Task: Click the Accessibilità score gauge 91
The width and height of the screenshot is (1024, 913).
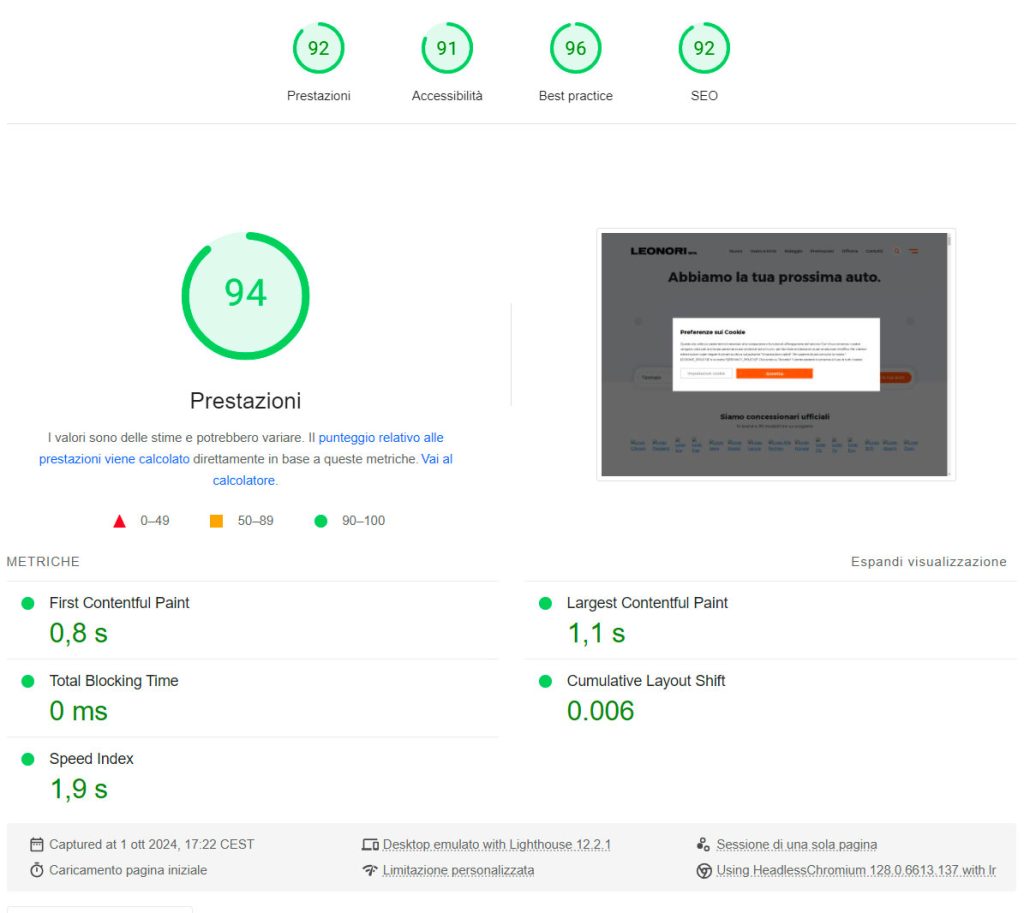Action: click(447, 49)
